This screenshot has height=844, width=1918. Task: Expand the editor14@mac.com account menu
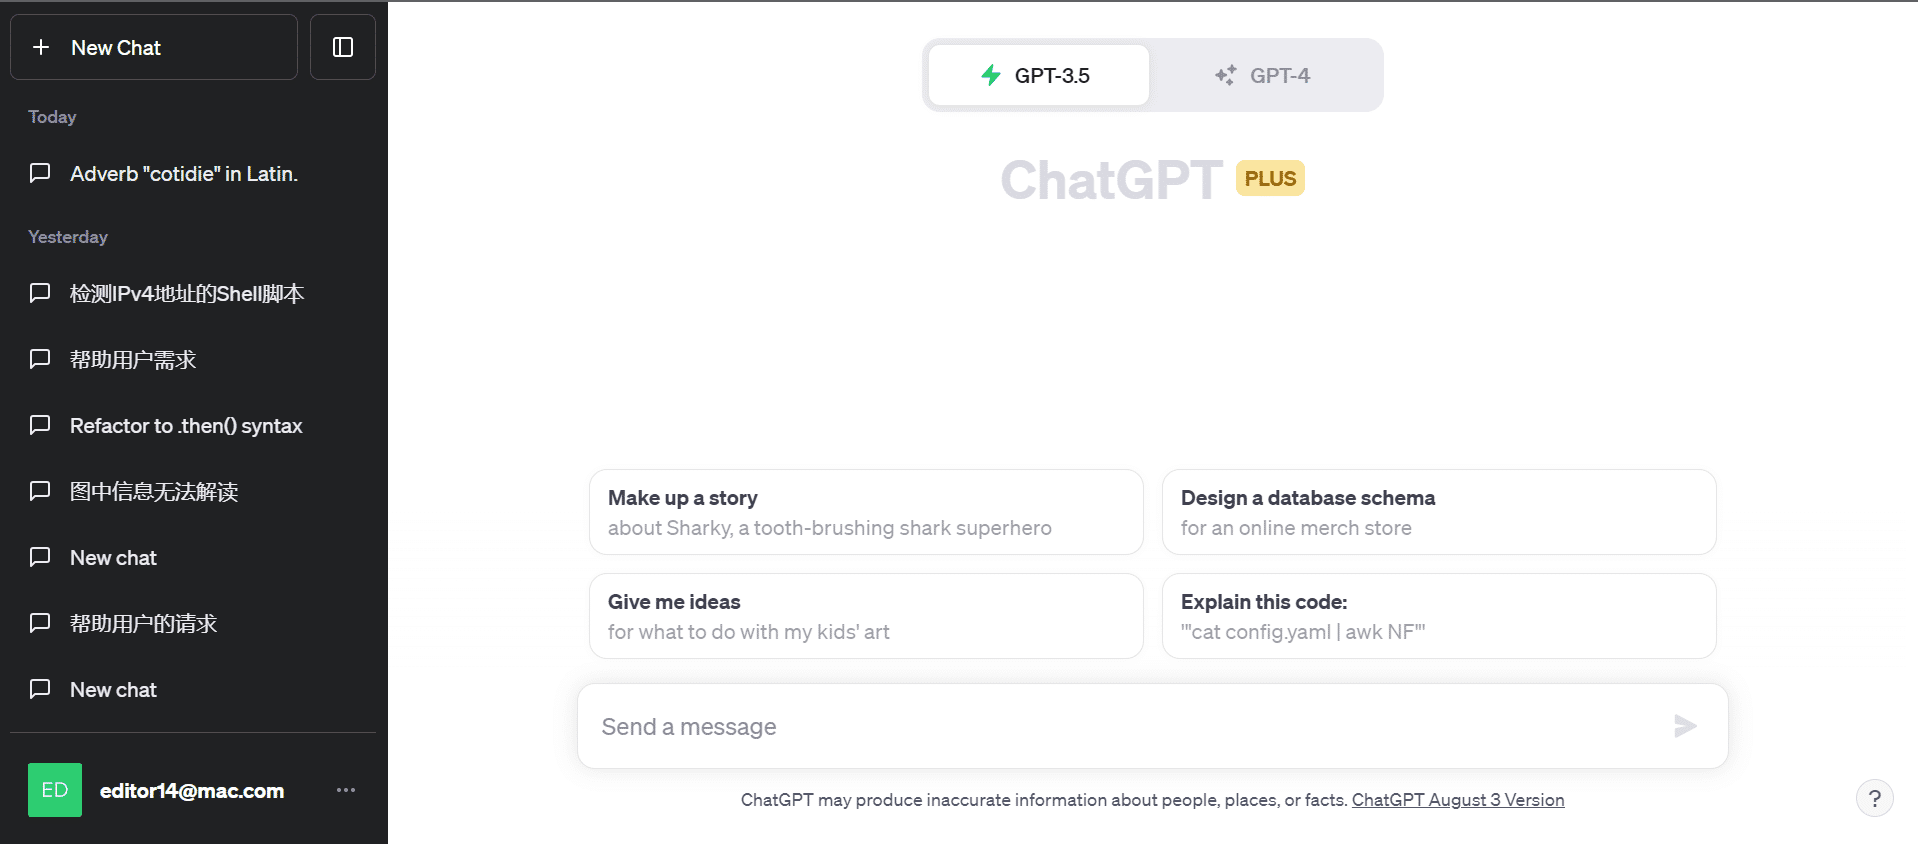(191, 791)
